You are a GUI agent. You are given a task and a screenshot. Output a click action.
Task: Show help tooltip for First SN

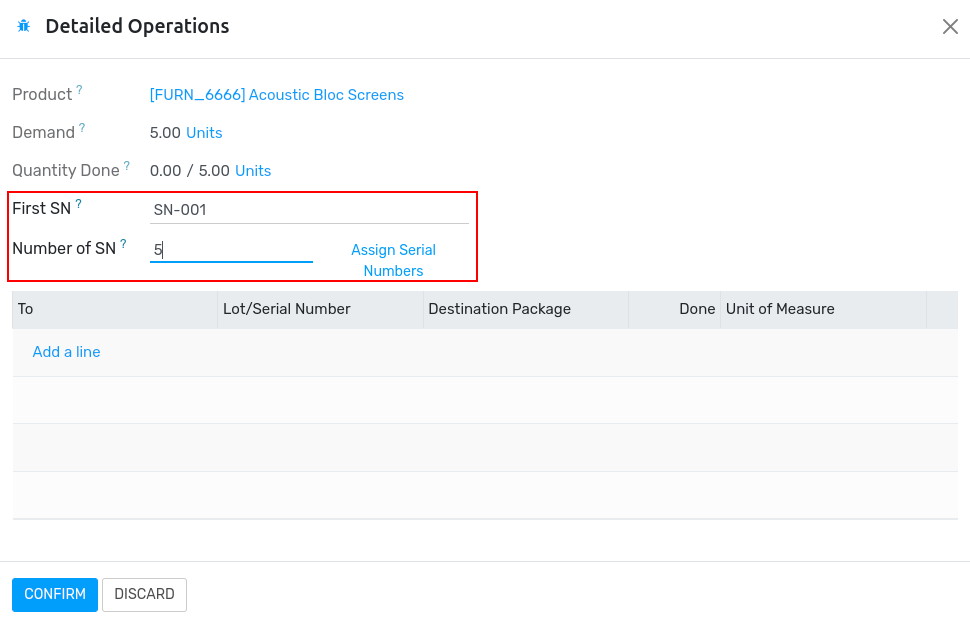coord(79,204)
